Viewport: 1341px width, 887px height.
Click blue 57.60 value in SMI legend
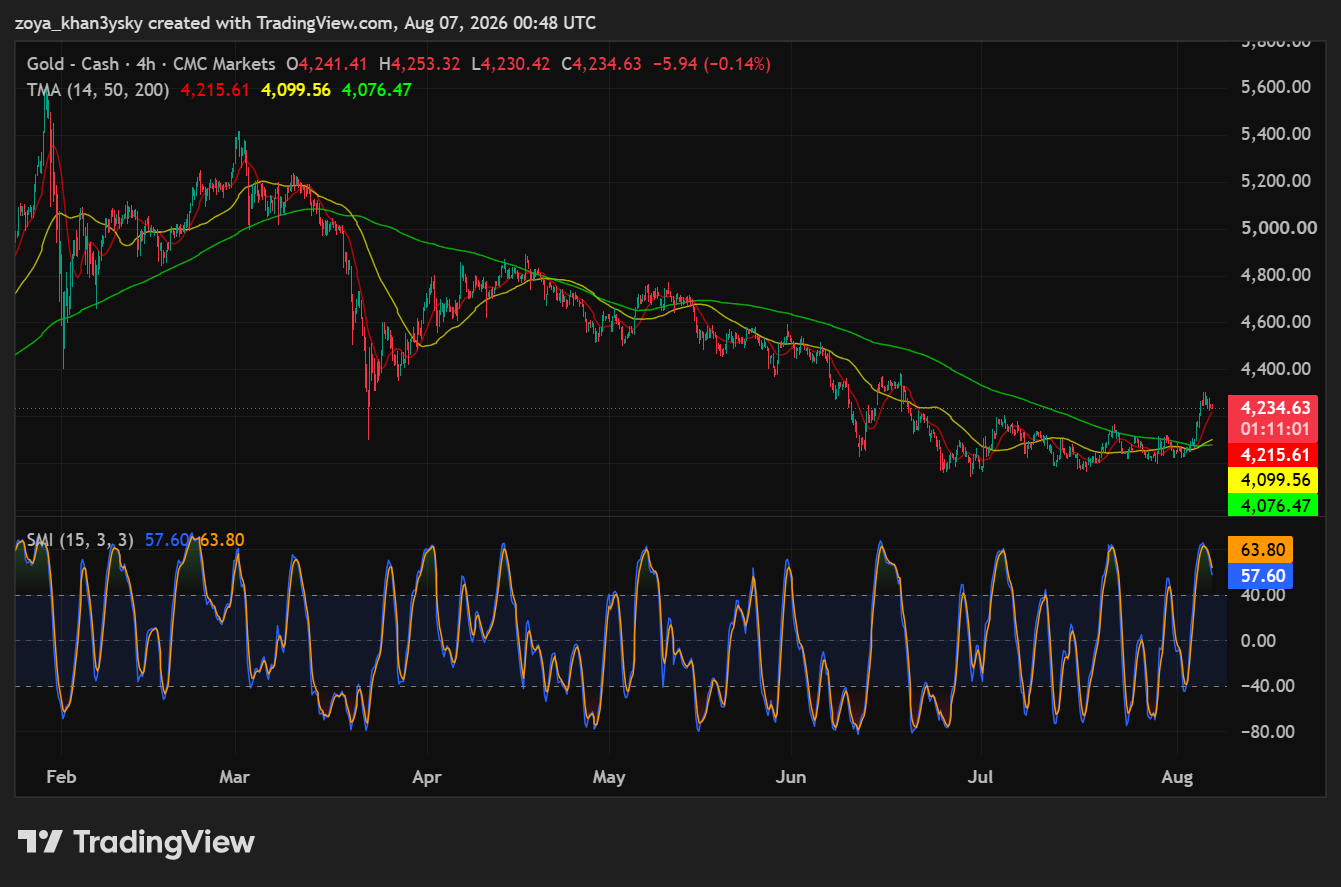(168, 540)
